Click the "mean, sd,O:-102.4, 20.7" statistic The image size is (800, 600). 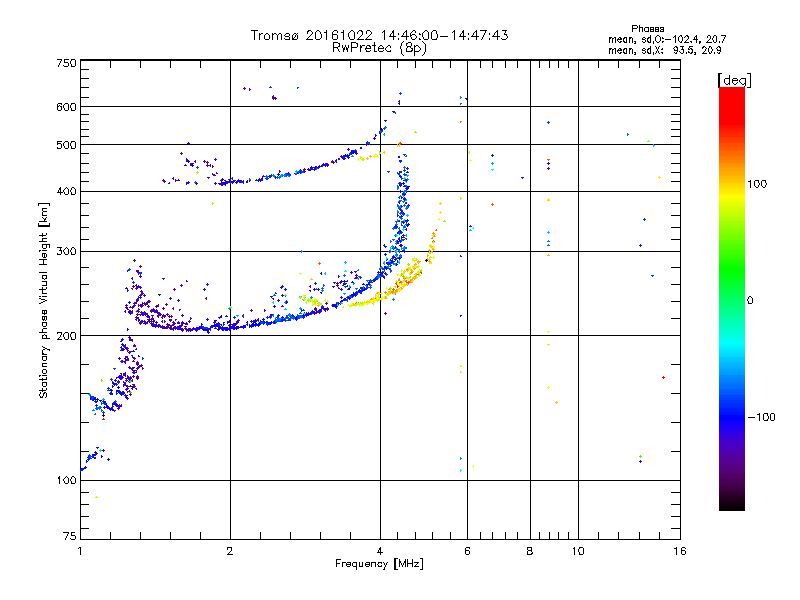point(667,39)
